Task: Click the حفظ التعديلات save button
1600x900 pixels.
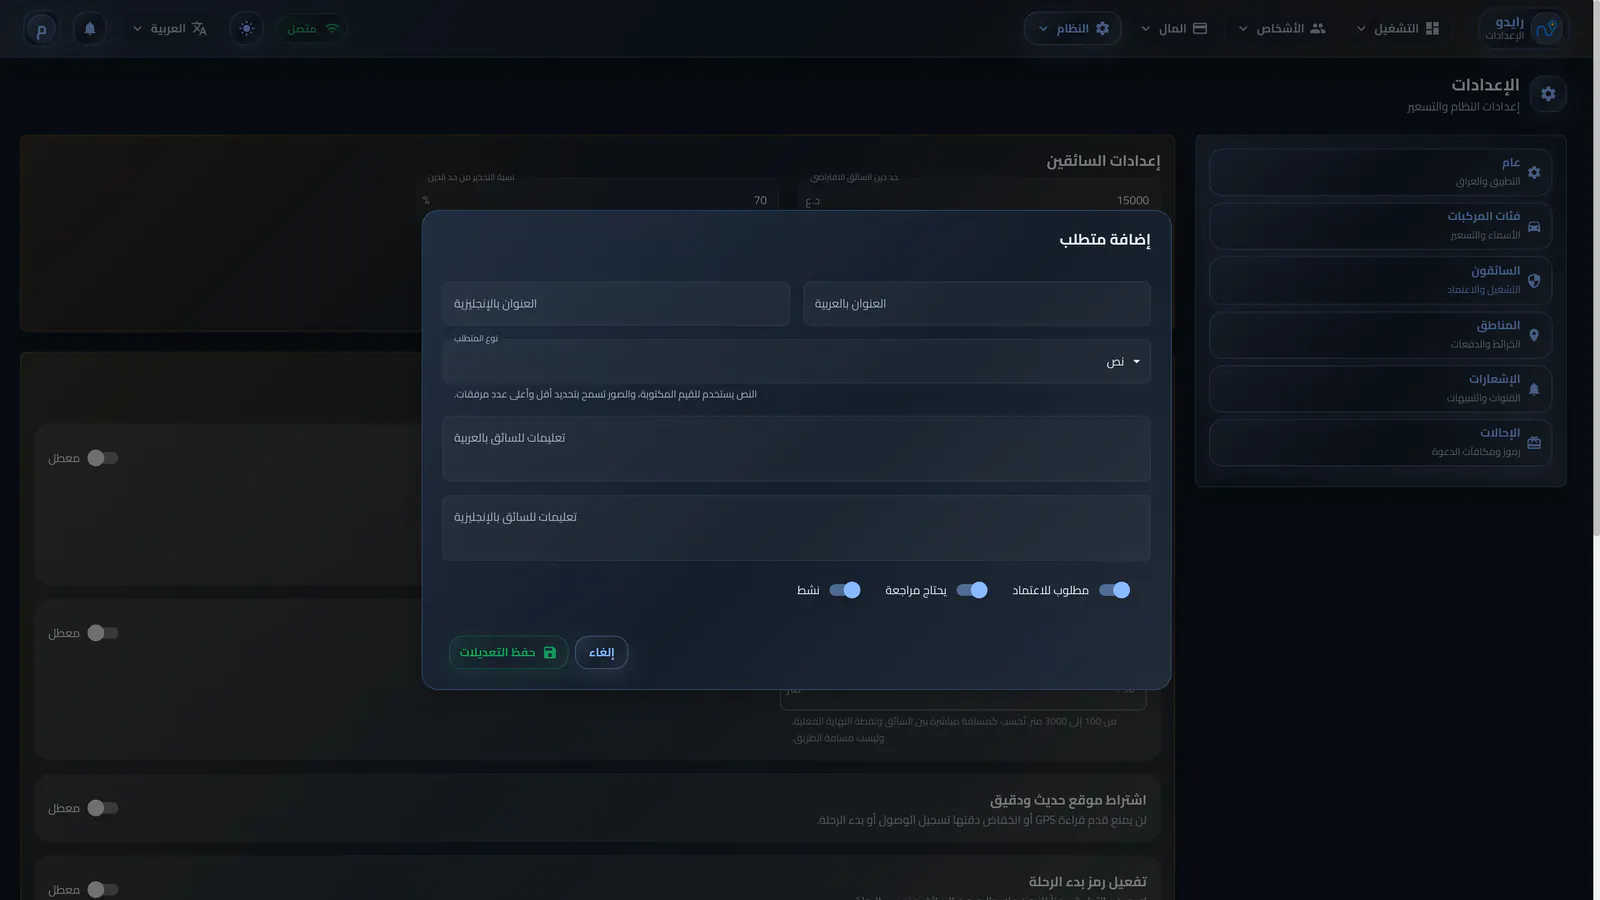Action: tap(508, 652)
